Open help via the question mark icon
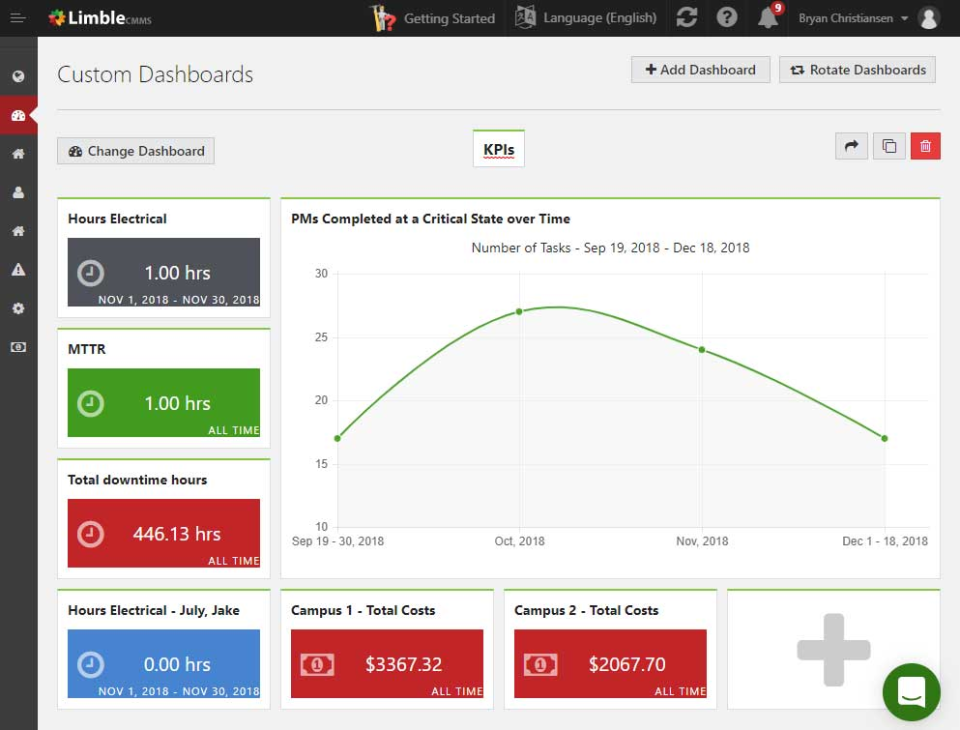The image size is (960, 730). 726,17
